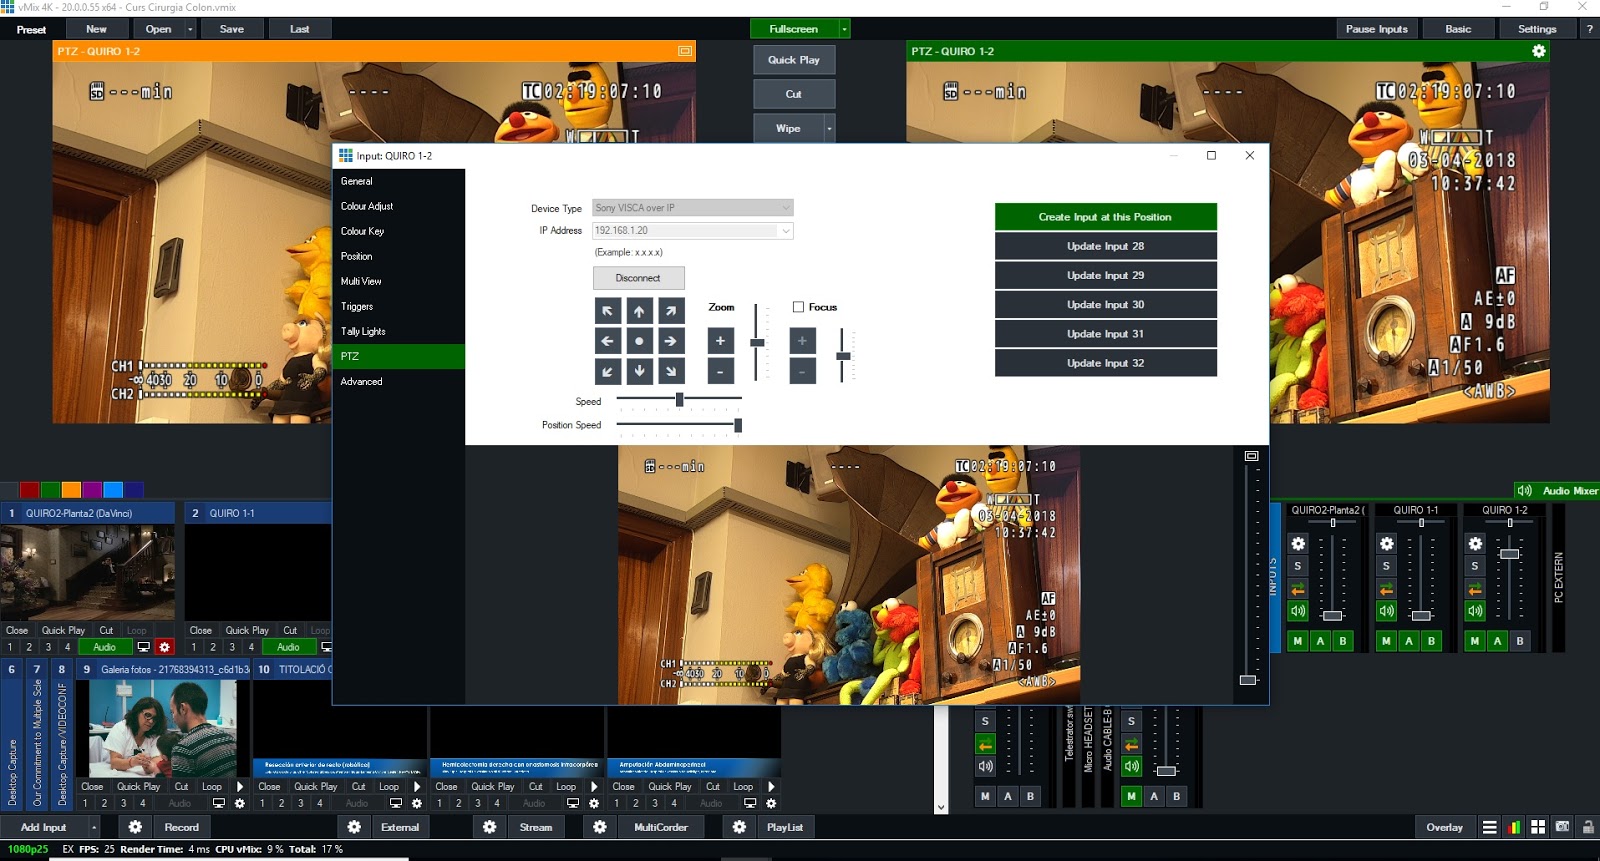1600x861 pixels.
Task: Switch to the Multi View tab
Action: coord(399,281)
